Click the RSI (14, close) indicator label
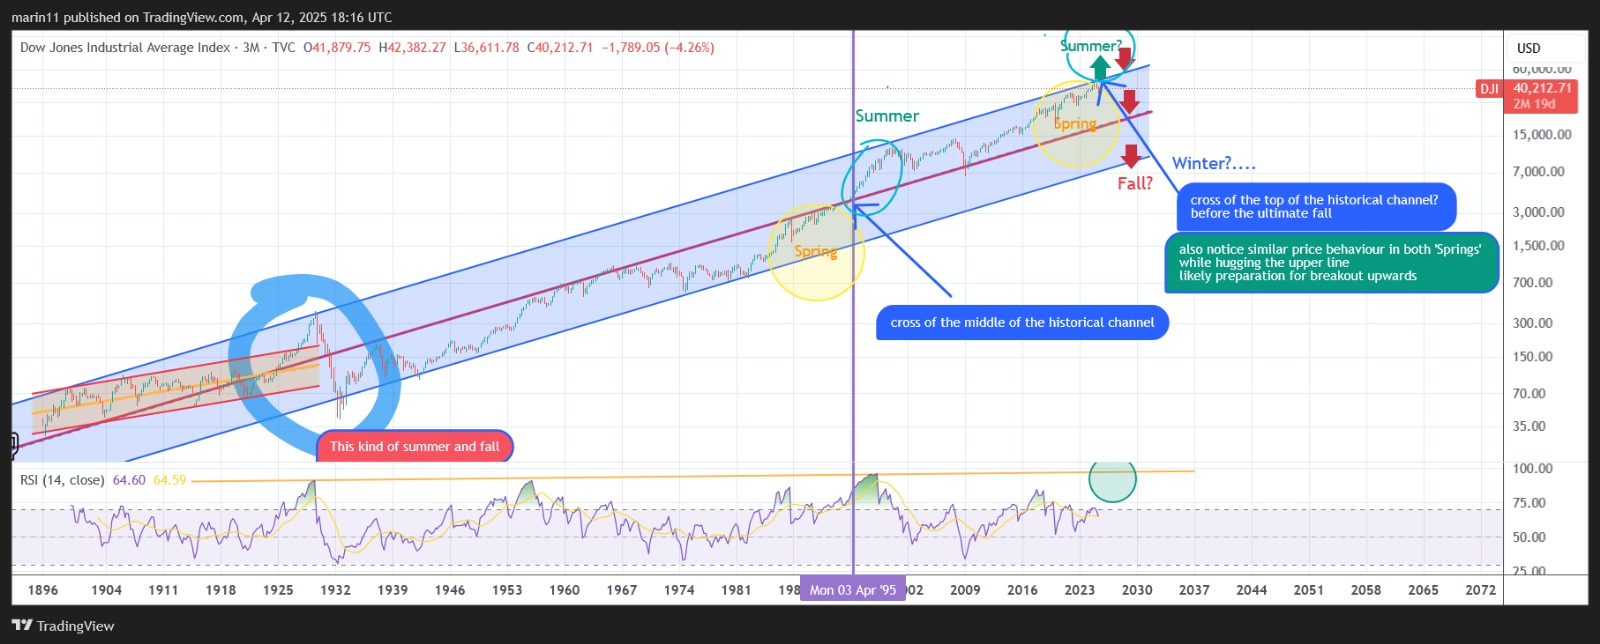 (62, 480)
